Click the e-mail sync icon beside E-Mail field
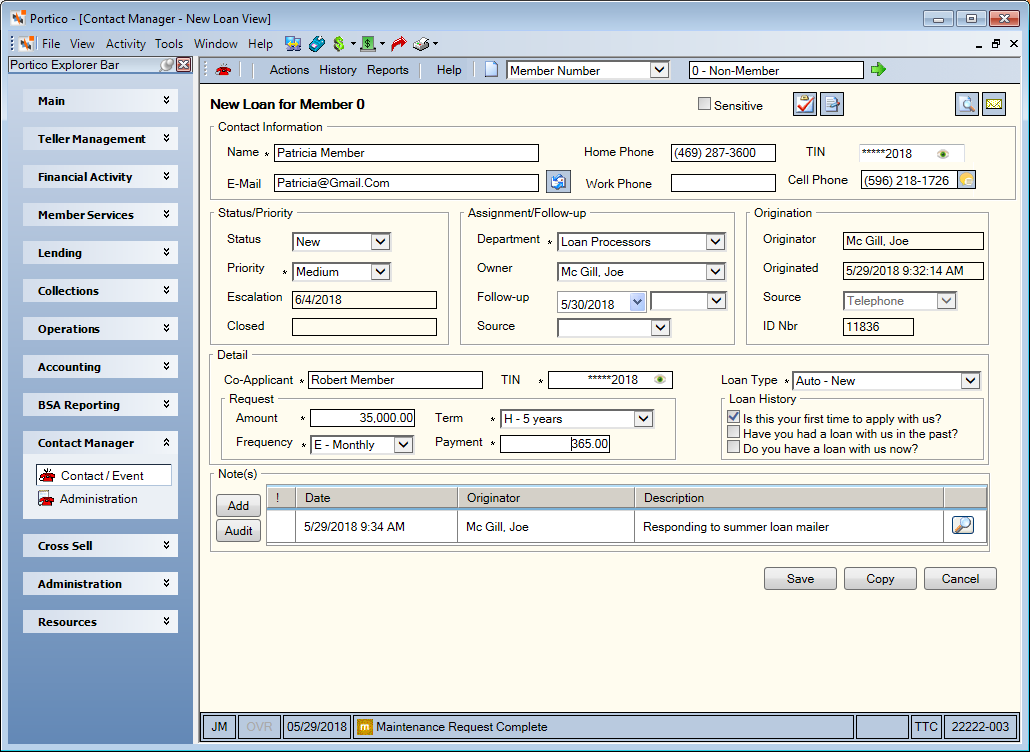 (558, 182)
